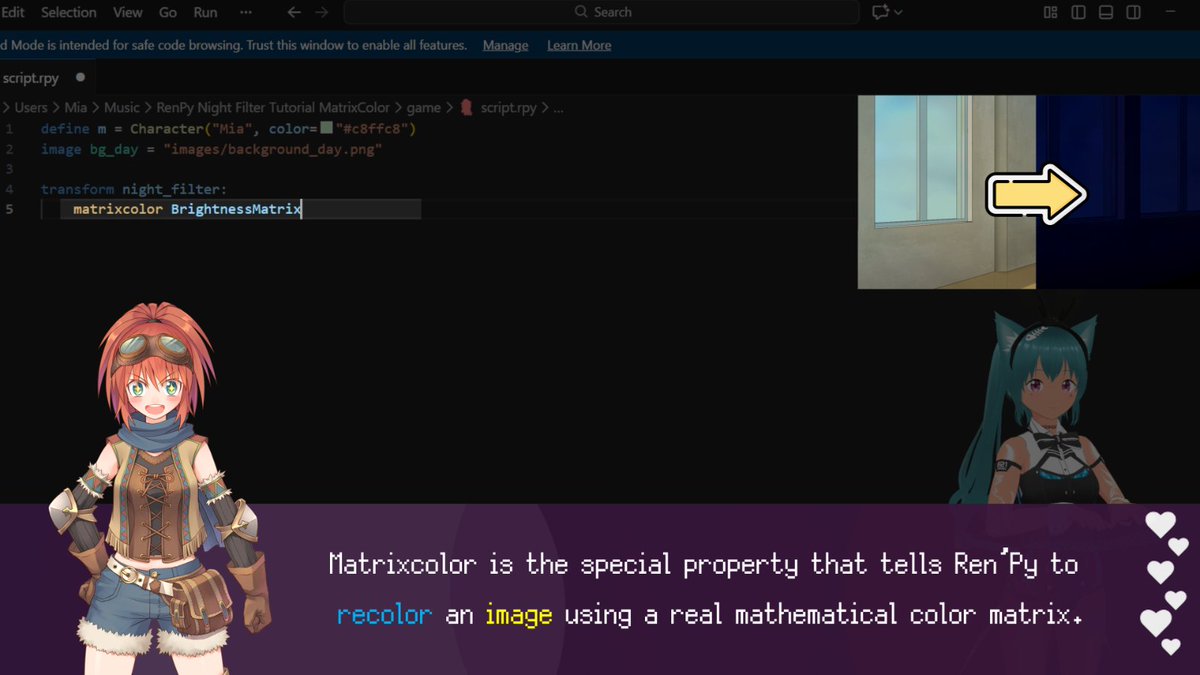The height and width of the screenshot is (675, 1200).
Task: Minimize the VS Code window
Action: point(1172,12)
